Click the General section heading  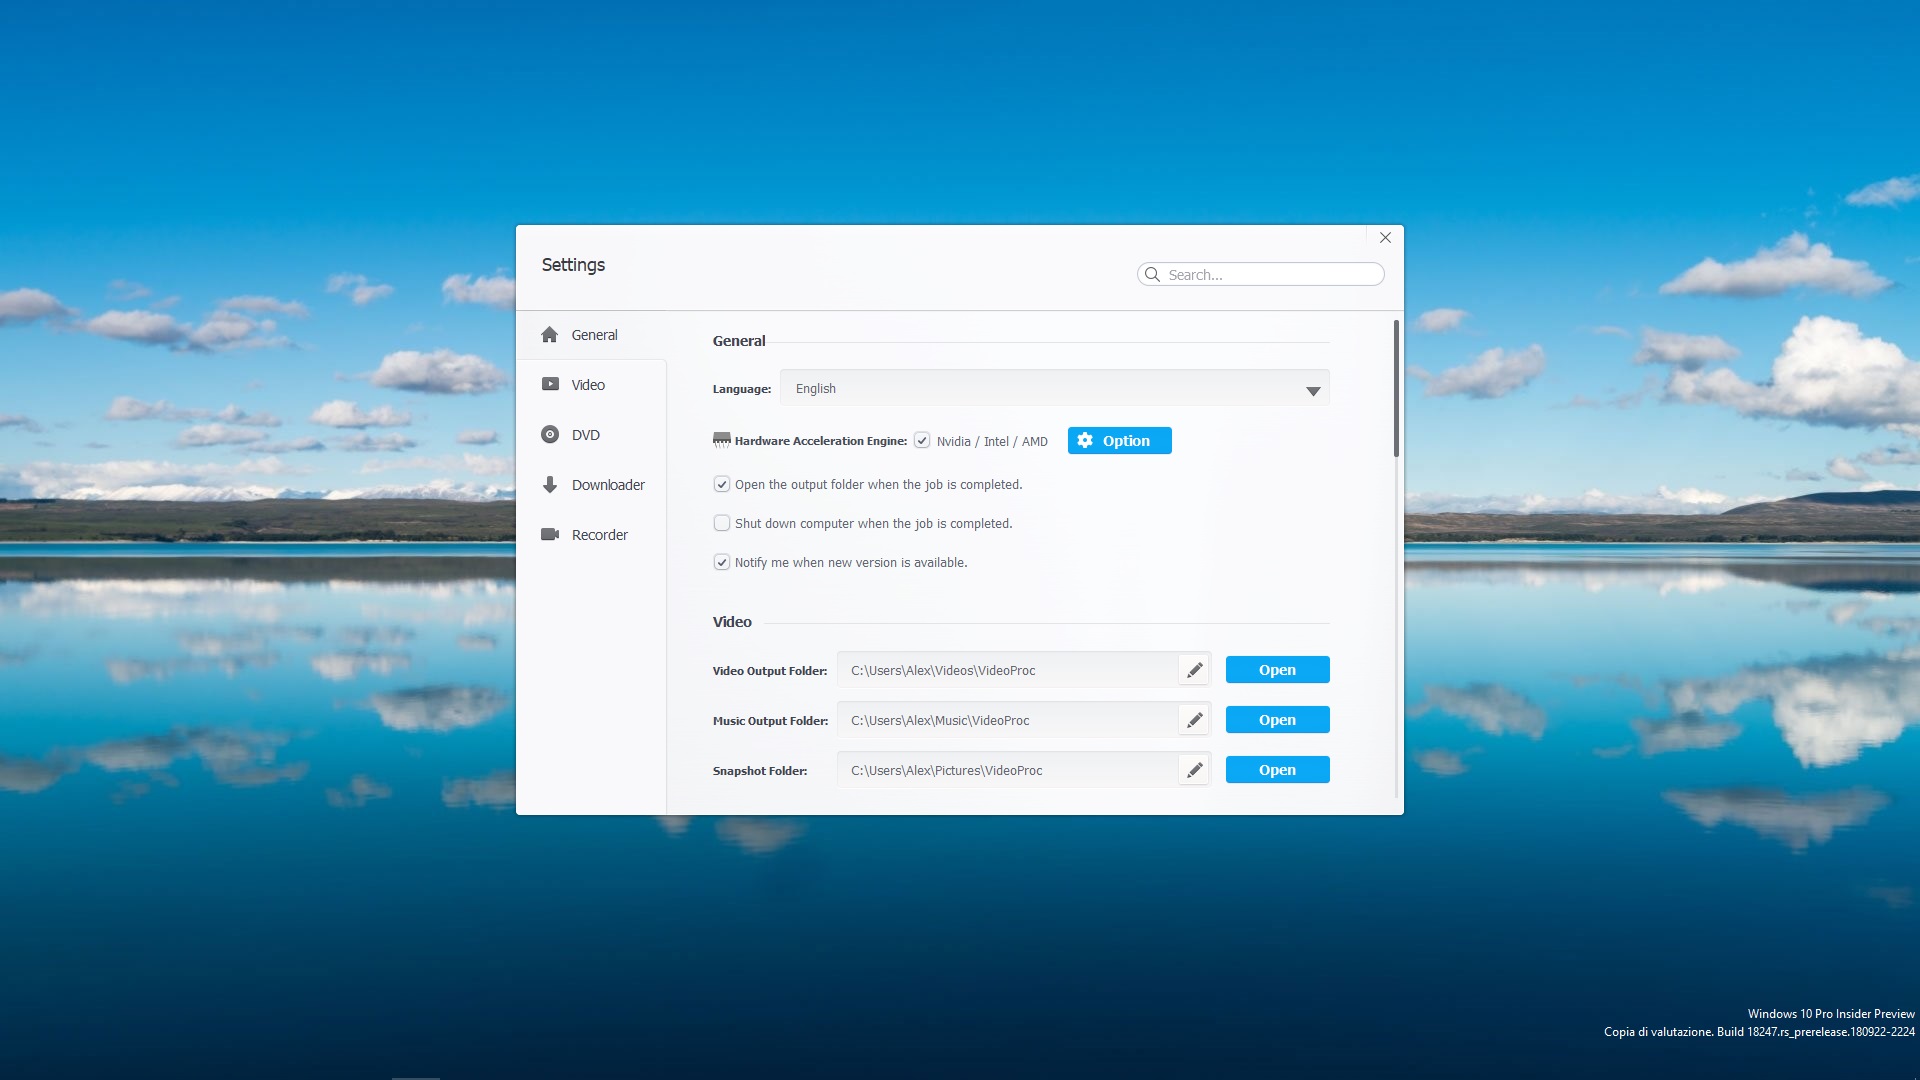pos(739,341)
